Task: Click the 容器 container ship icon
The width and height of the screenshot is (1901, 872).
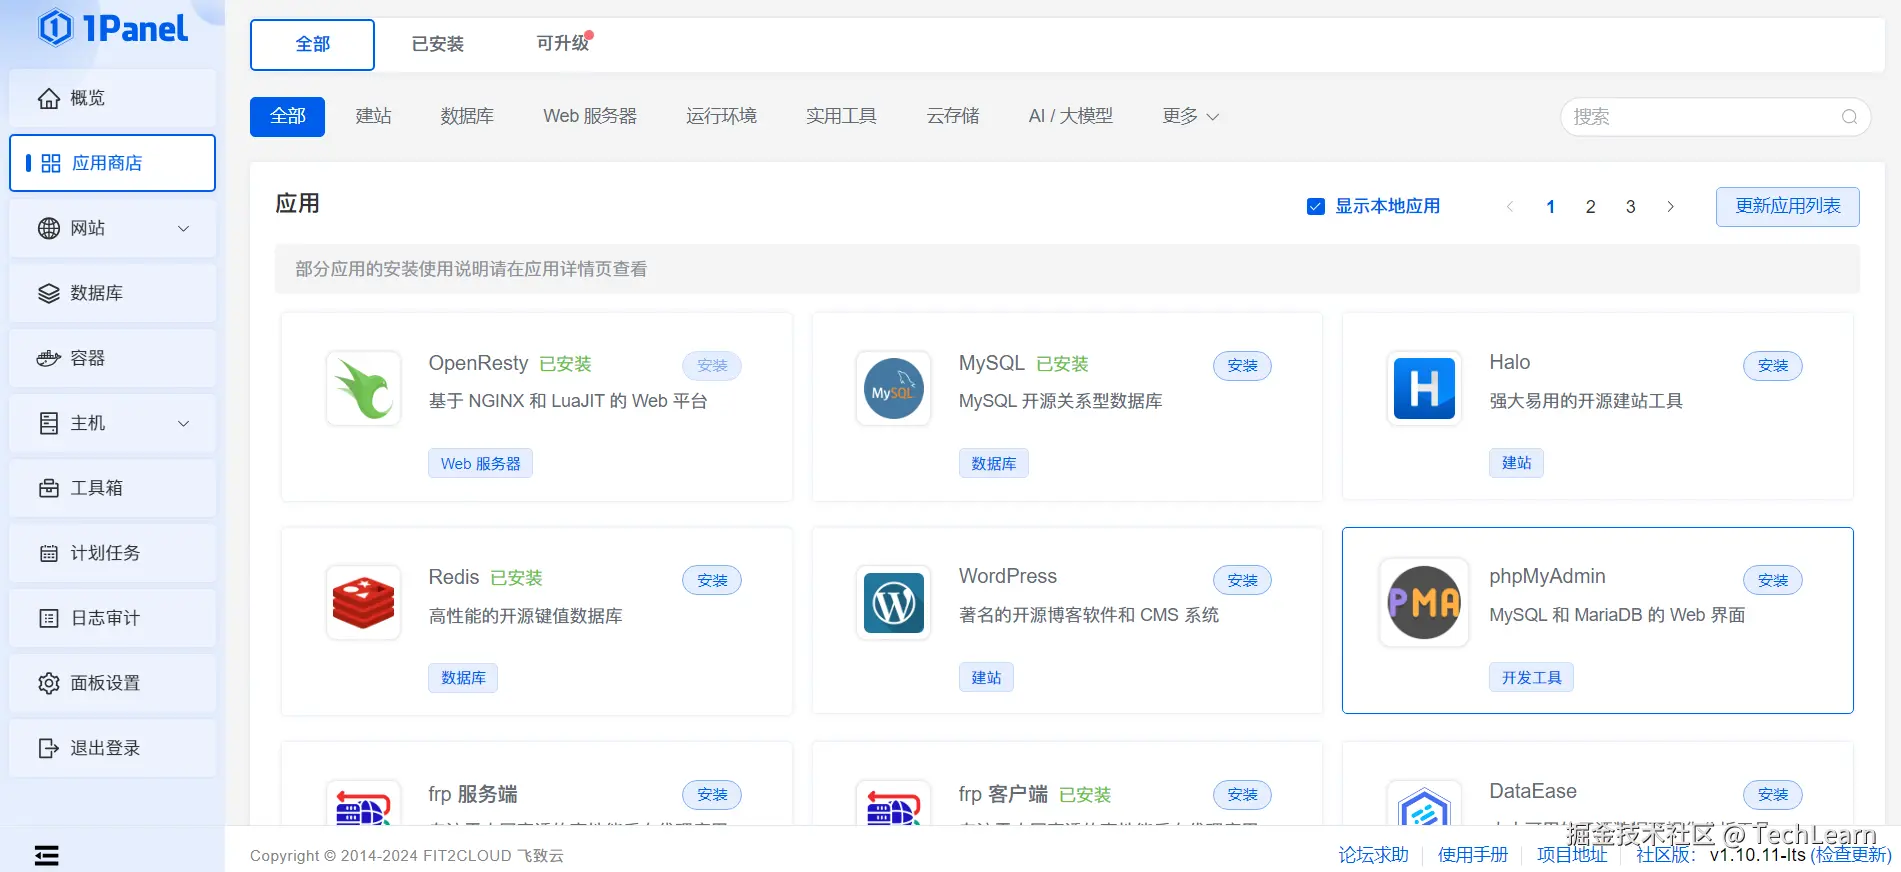Action: (48, 358)
